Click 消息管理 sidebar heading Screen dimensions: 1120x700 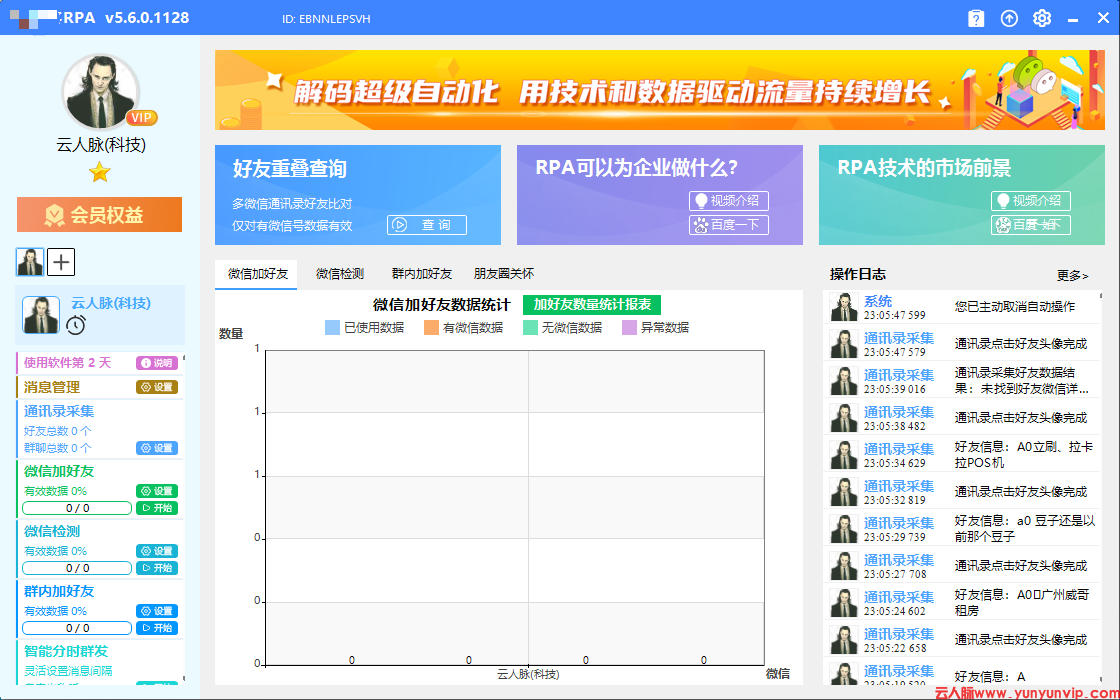(x=51, y=387)
